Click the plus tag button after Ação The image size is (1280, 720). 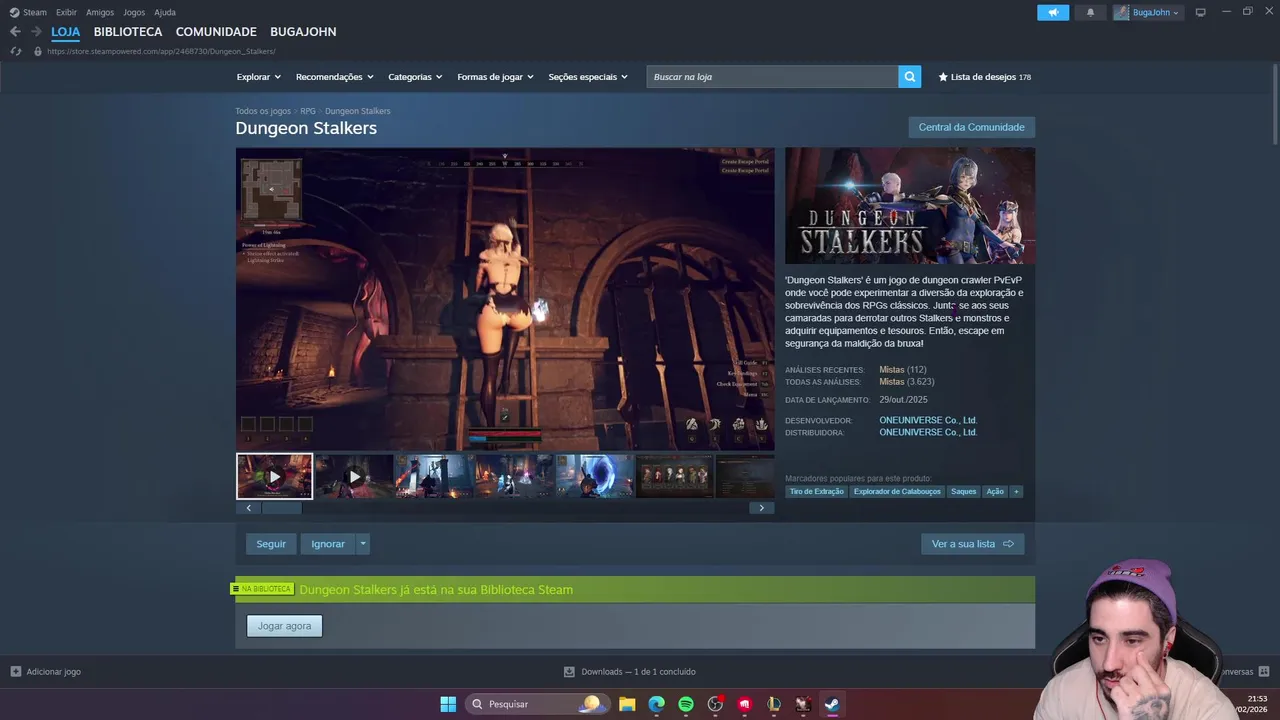pos(1016,492)
